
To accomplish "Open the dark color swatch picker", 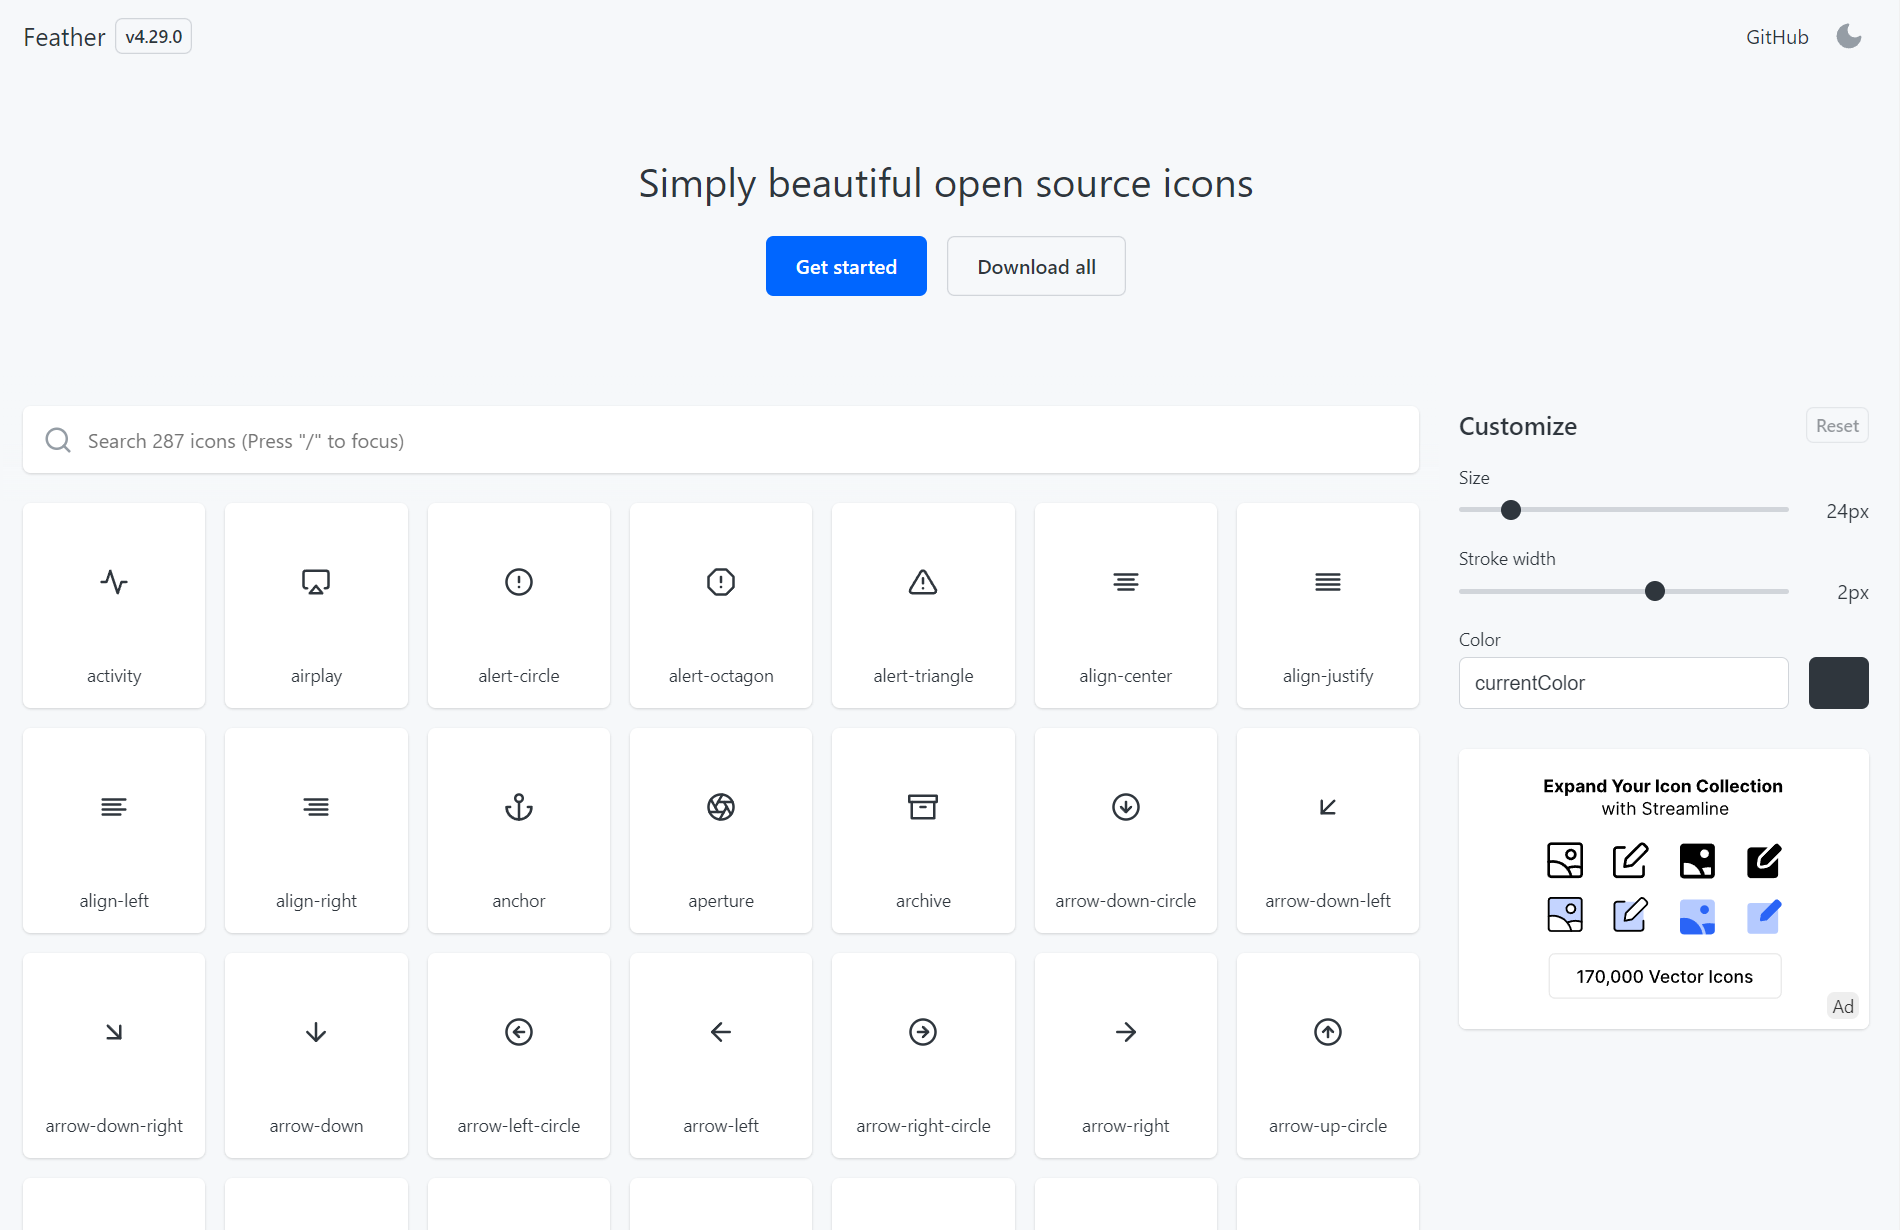I will pyautogui.click(x=1838, y=683).
